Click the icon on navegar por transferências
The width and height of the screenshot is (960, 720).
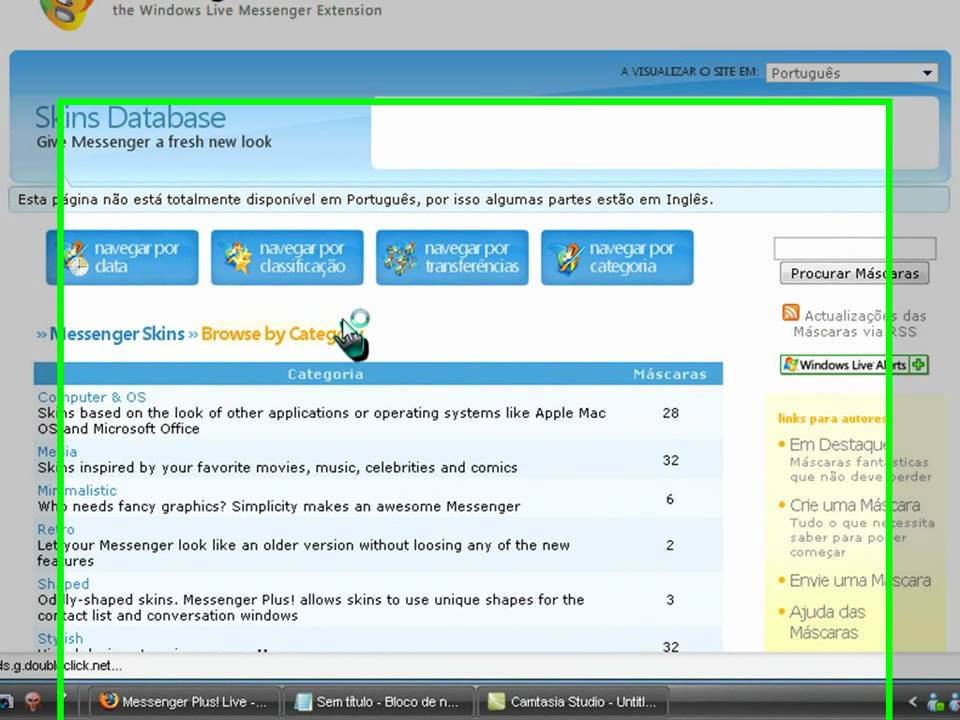click(400, 258)
